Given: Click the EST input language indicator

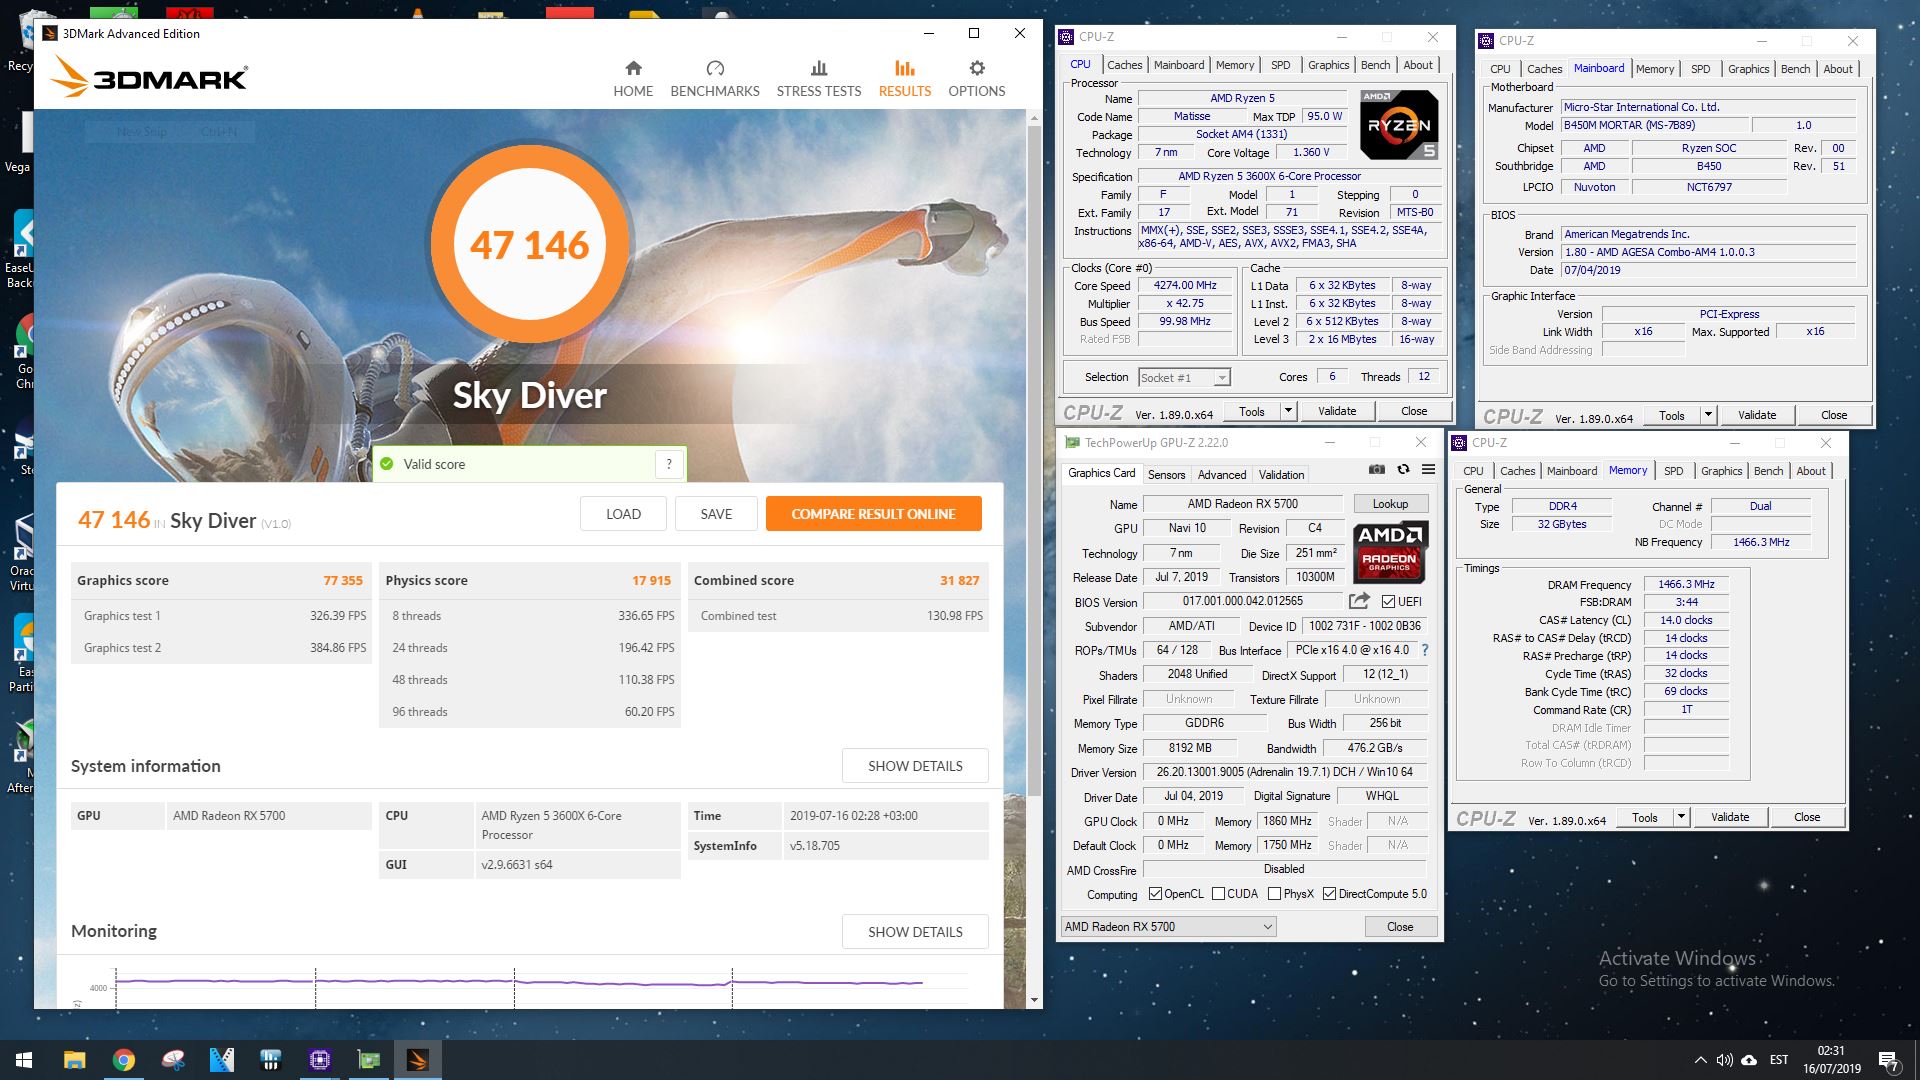Looking at the screenshot, I should [1778, 1060].
